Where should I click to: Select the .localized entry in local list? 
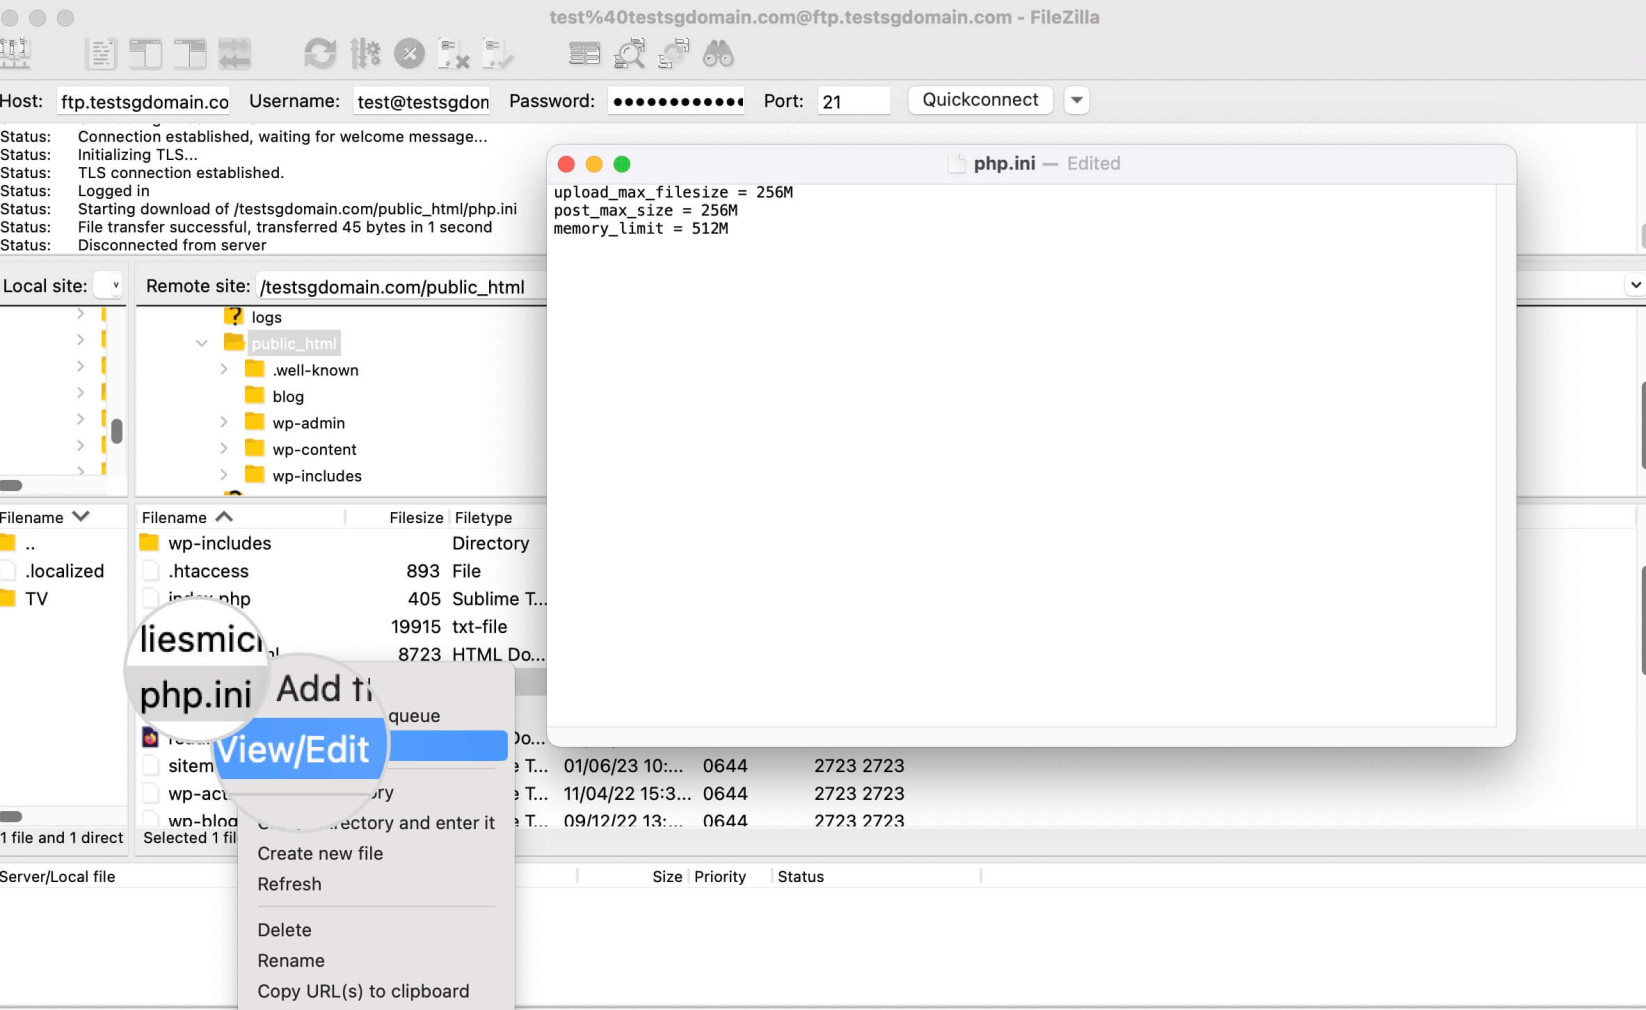(64, 571)
